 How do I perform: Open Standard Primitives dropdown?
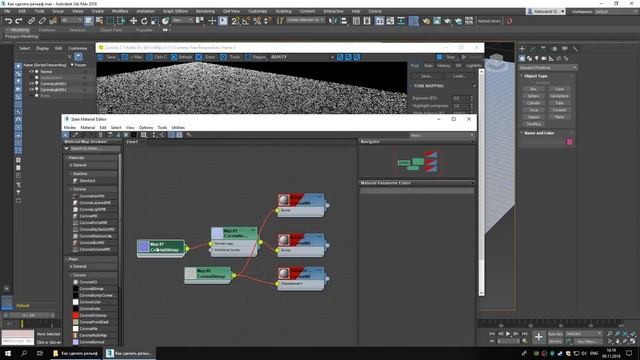tap(548, 68)
